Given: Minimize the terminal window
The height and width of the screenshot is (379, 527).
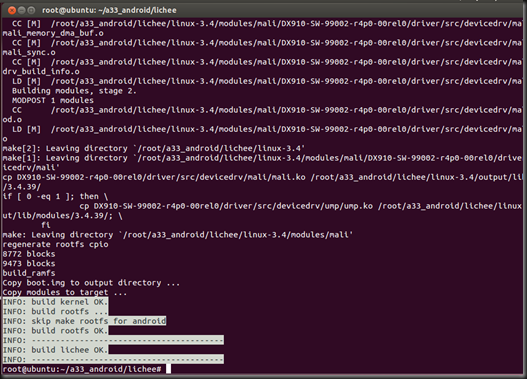Looking at the screenshot, I should click(x=22, y=10).
